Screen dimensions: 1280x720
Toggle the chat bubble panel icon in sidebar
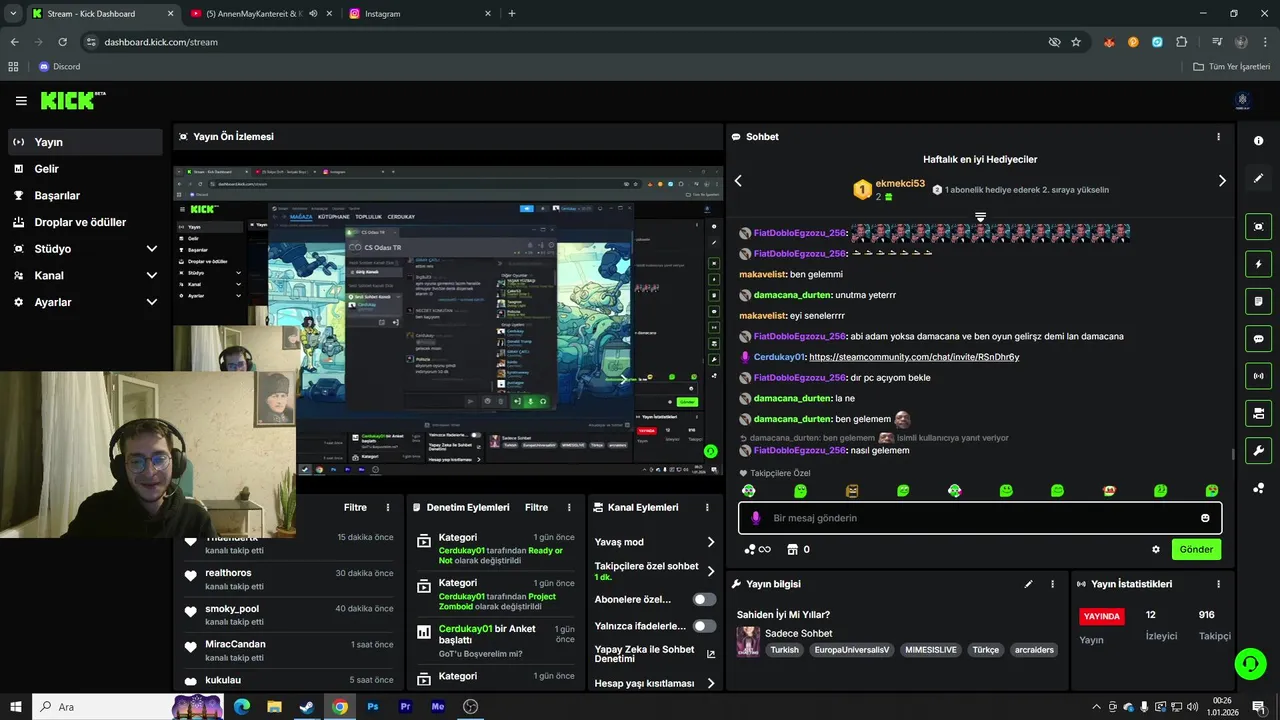(1258, 339)
